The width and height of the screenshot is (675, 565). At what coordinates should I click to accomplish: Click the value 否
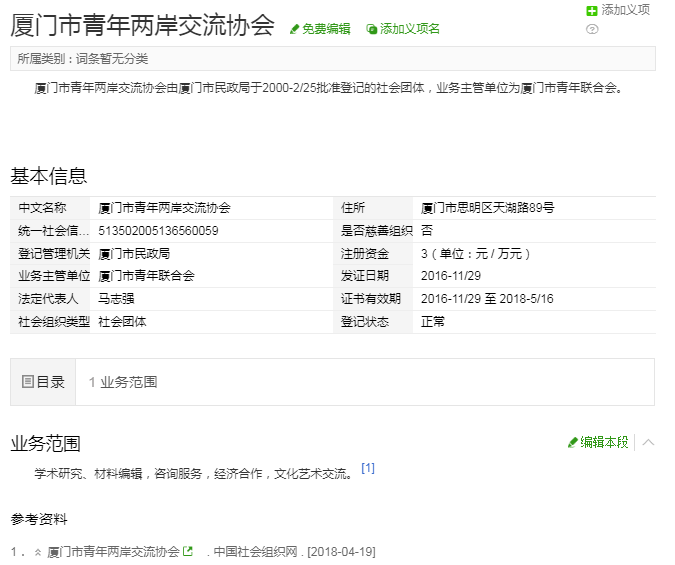[427, 231]
